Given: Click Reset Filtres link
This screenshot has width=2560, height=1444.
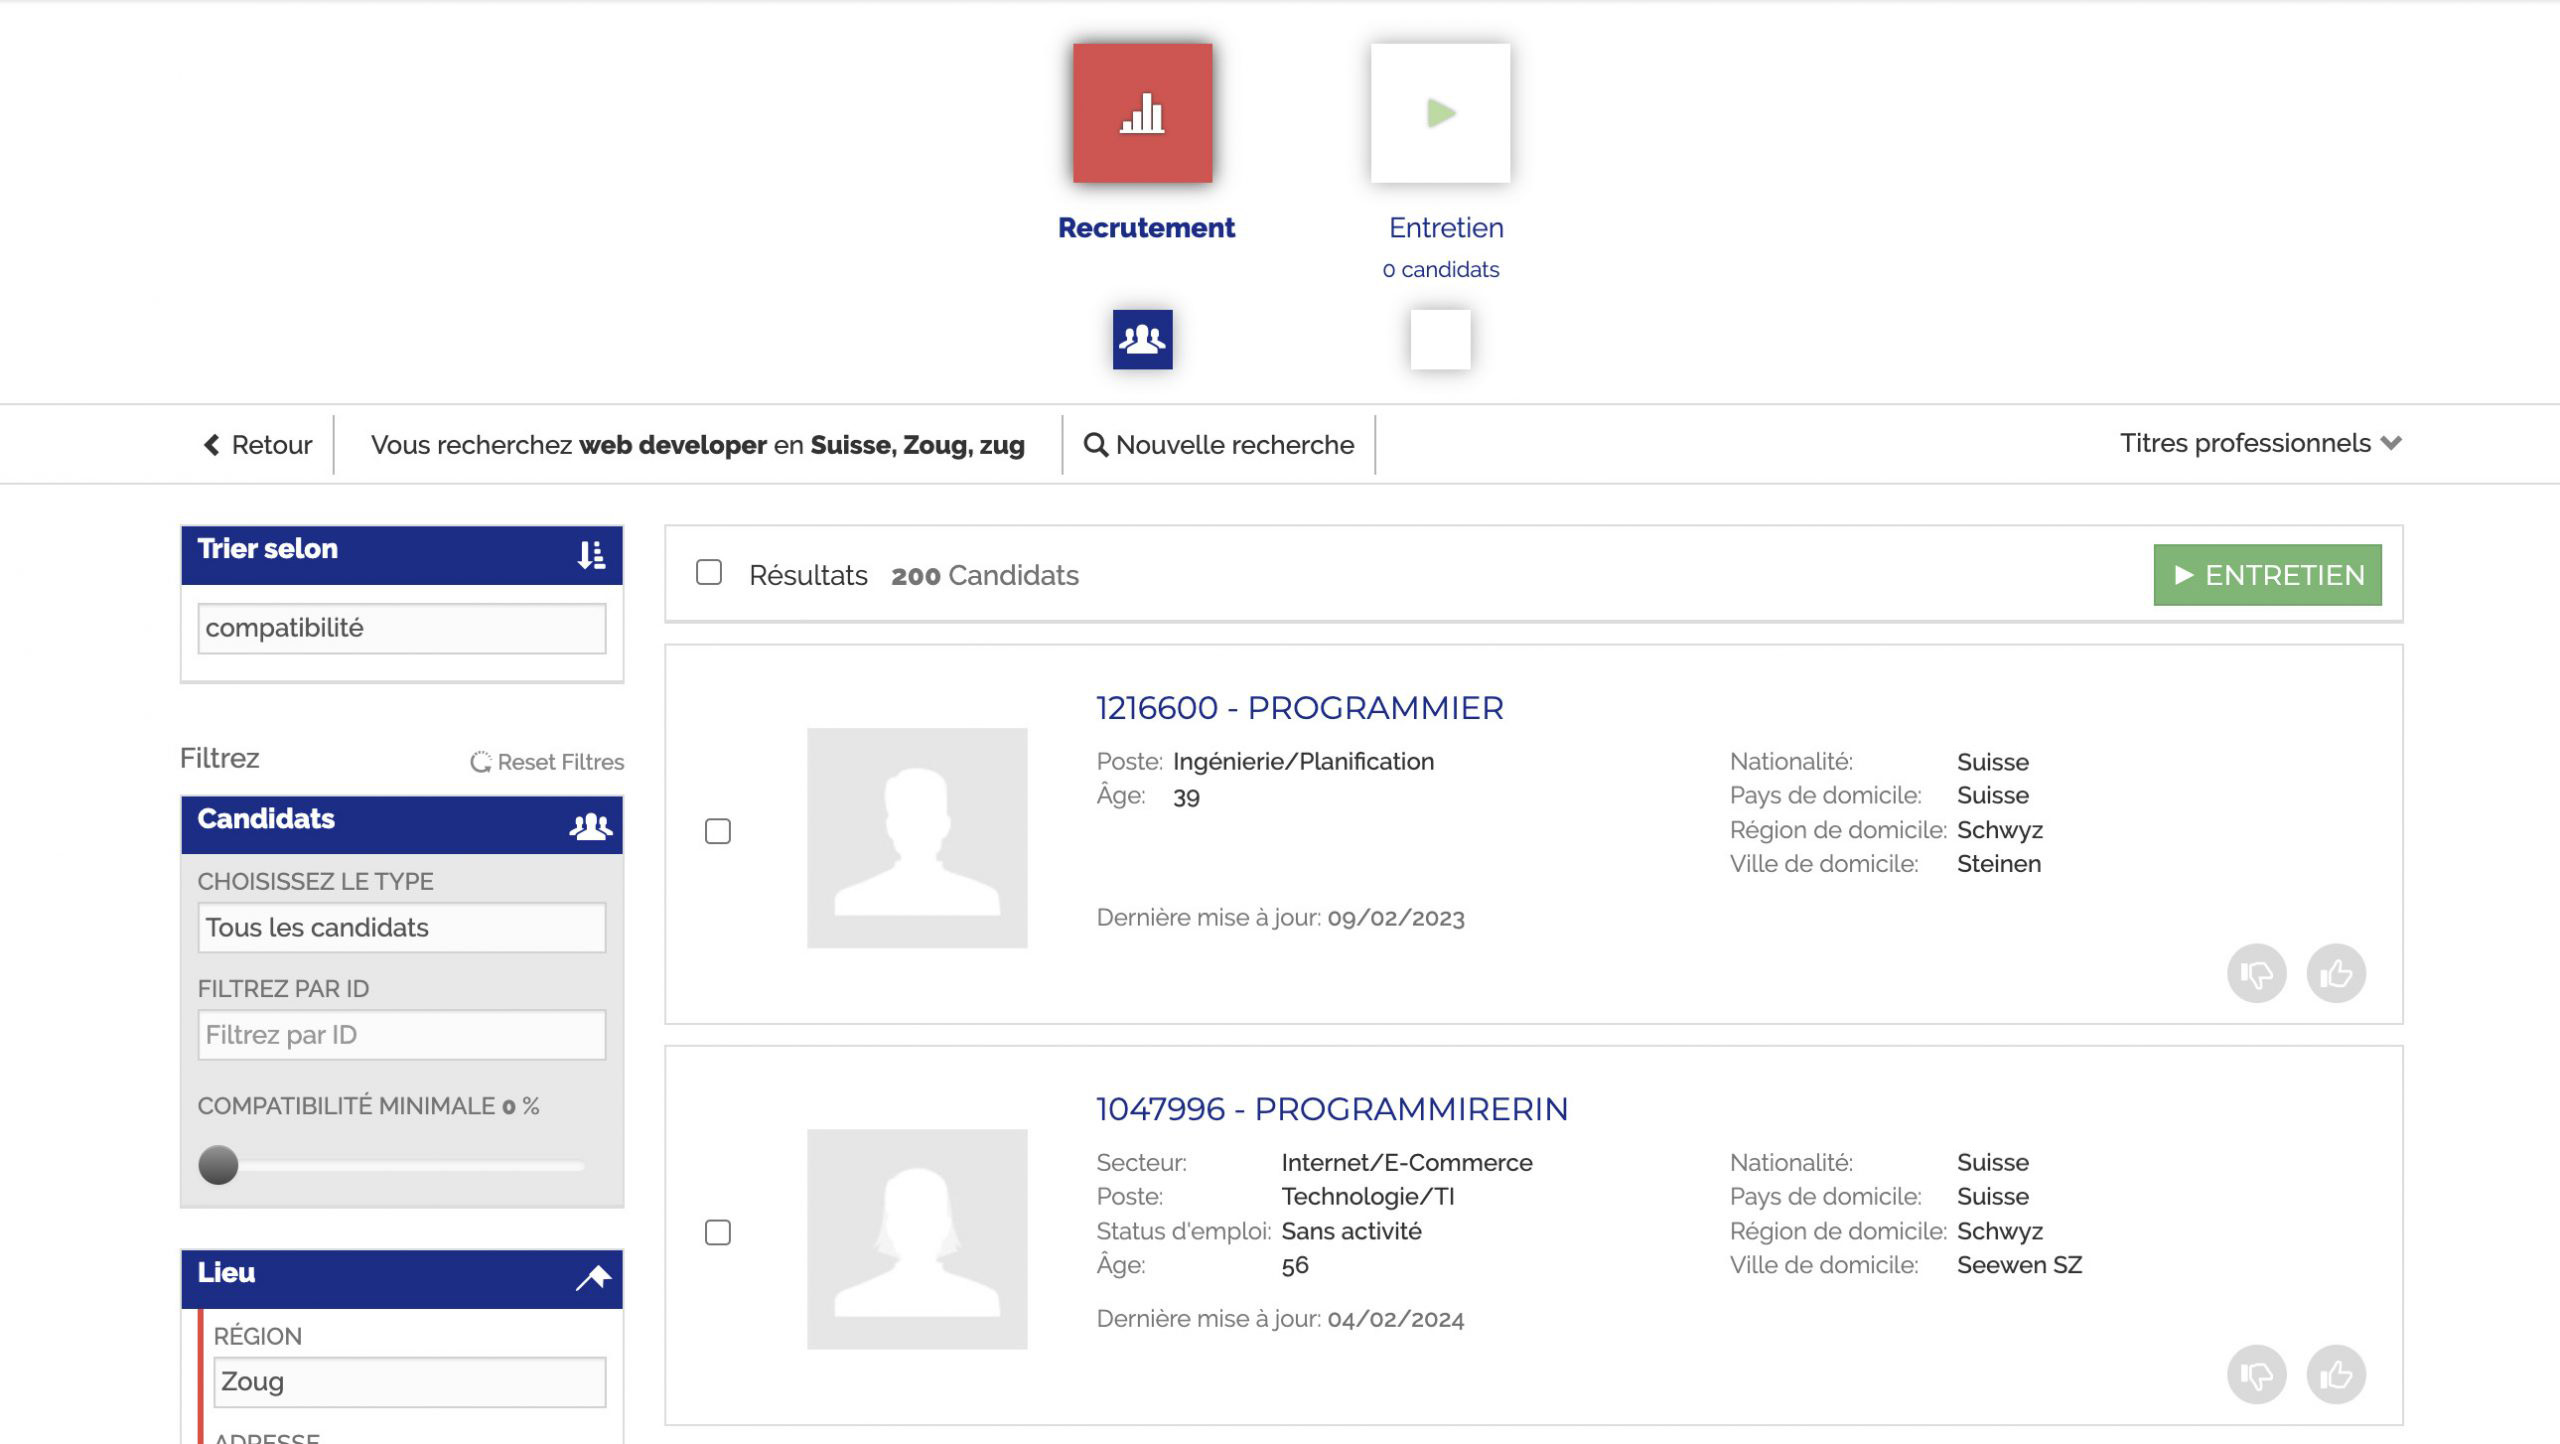Looking at the screenshot, I should pyautogui.click(x=547, y=762).
